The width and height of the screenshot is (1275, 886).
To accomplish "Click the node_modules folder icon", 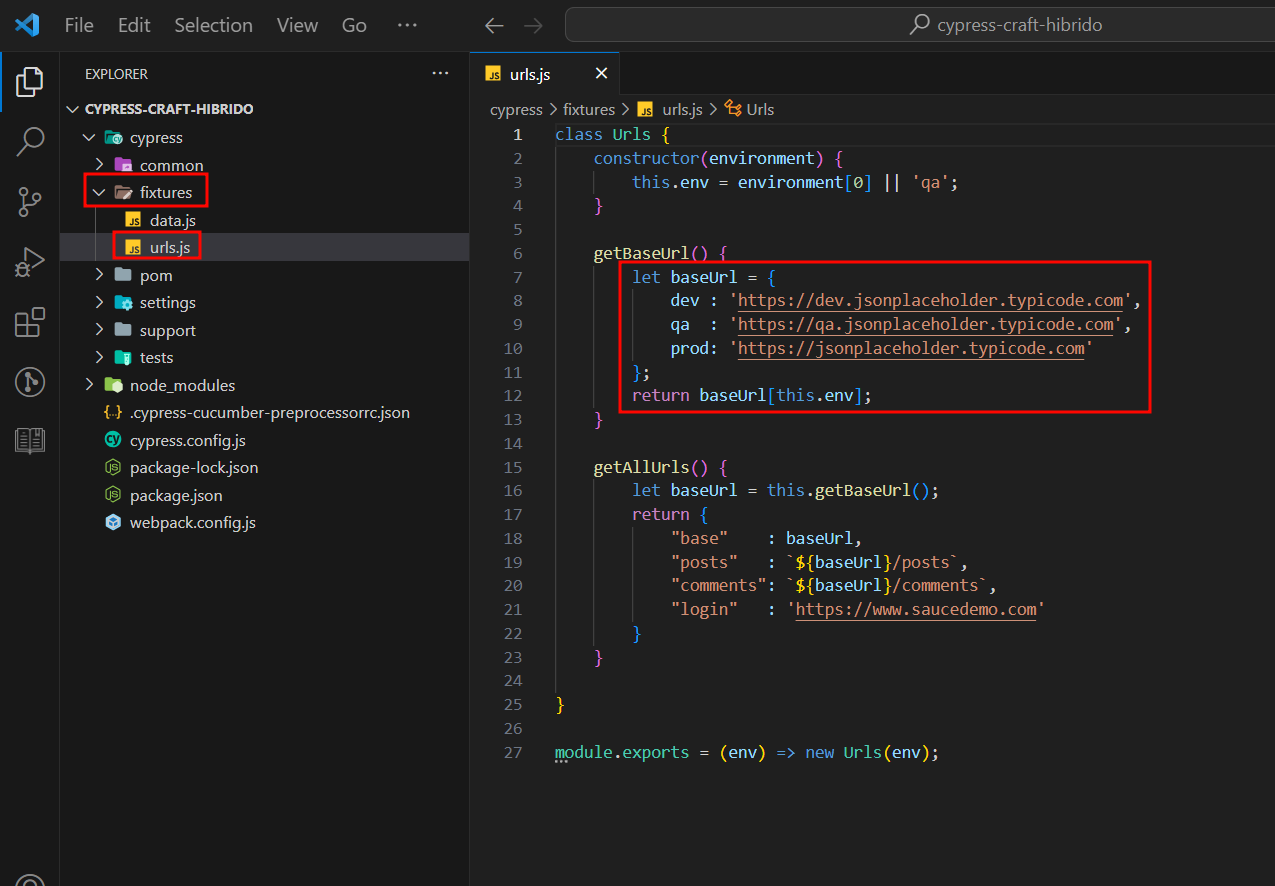I will tap(113, 385).
